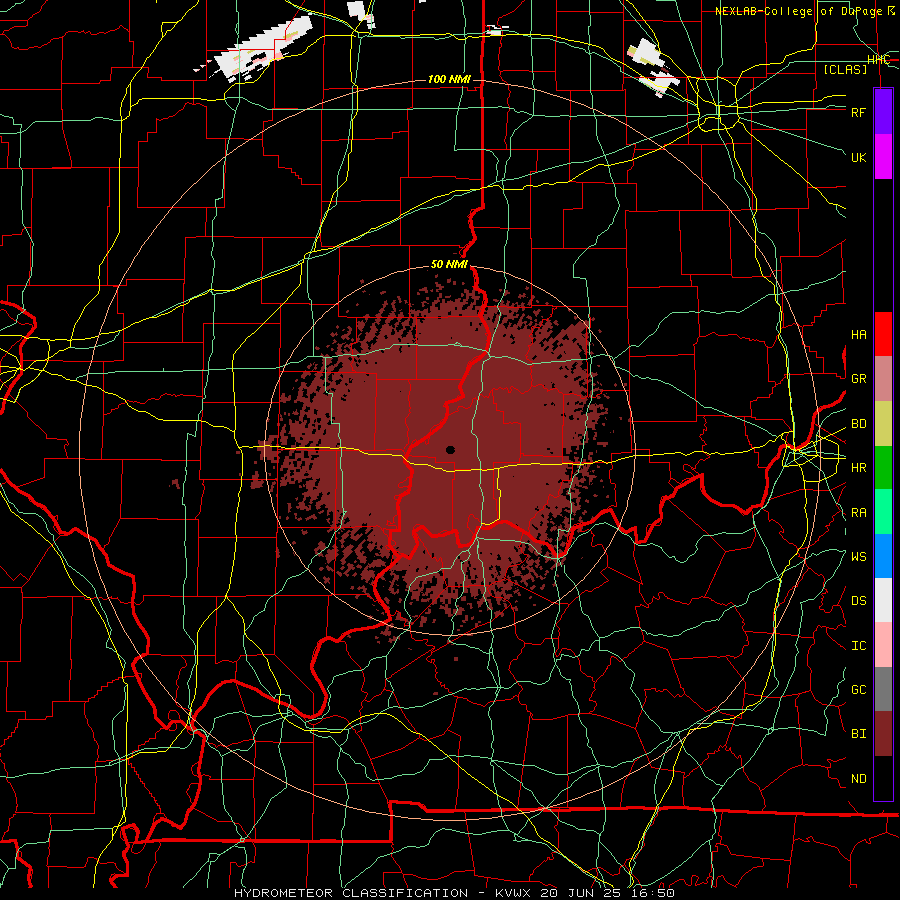Click the 100 NMI range ring label
This screenshot has height=900, width=900.
point(449,79)
